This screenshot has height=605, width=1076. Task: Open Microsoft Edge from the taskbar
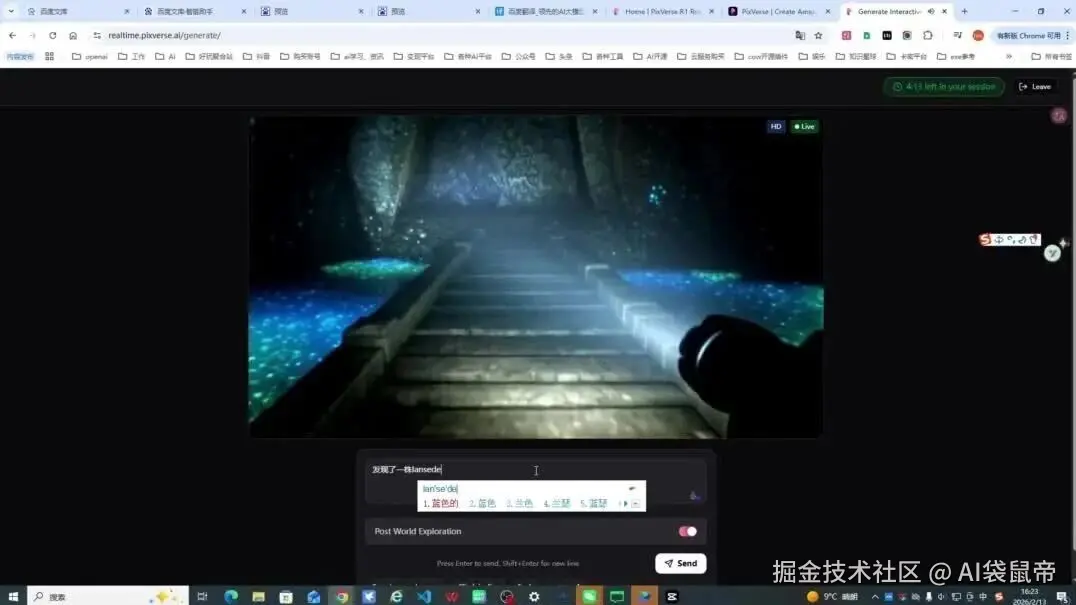pyautogui.click(x=231, y=596)
